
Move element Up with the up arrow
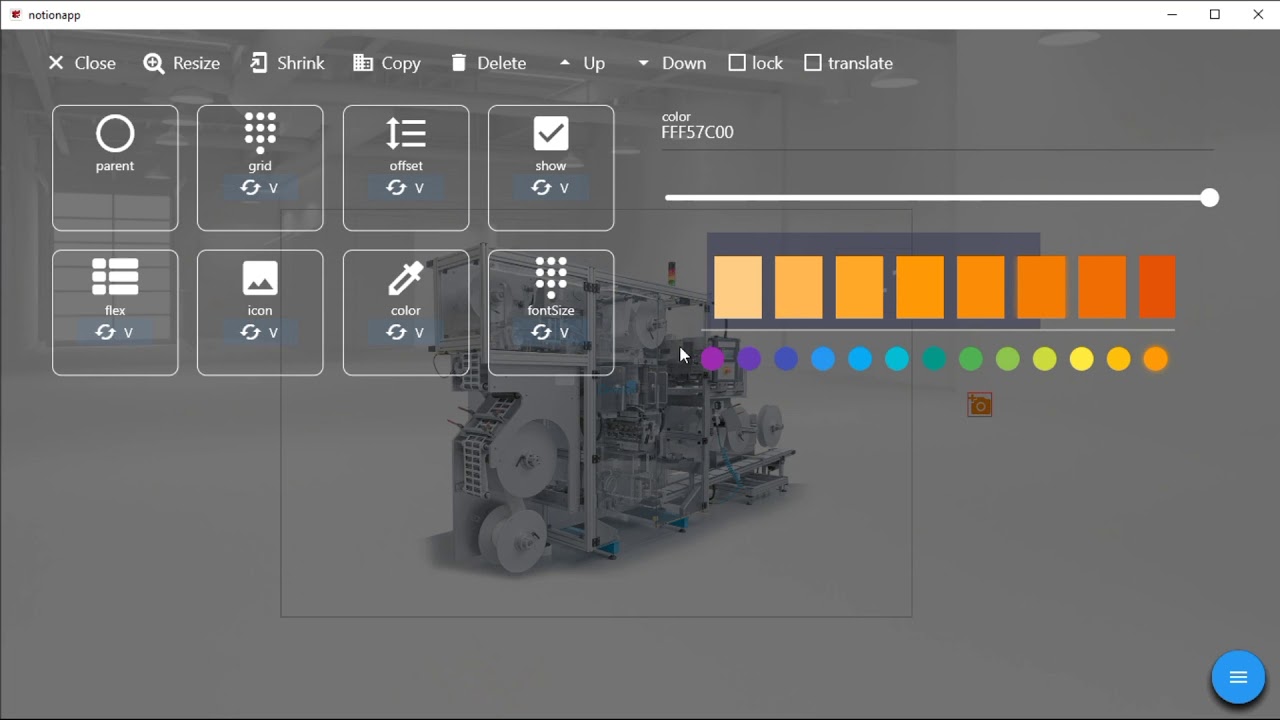click(x=565, y=63)
